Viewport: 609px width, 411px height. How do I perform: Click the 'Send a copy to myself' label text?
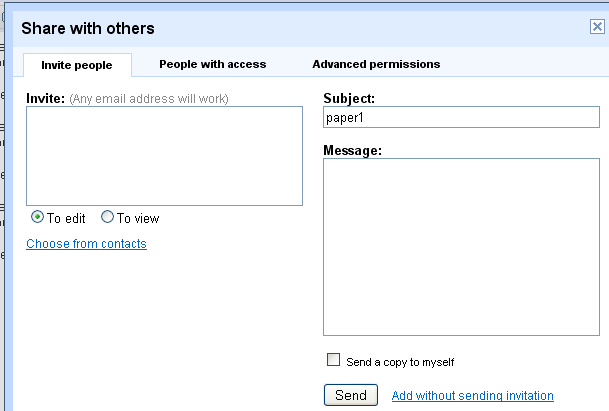(x=400, y=362)
